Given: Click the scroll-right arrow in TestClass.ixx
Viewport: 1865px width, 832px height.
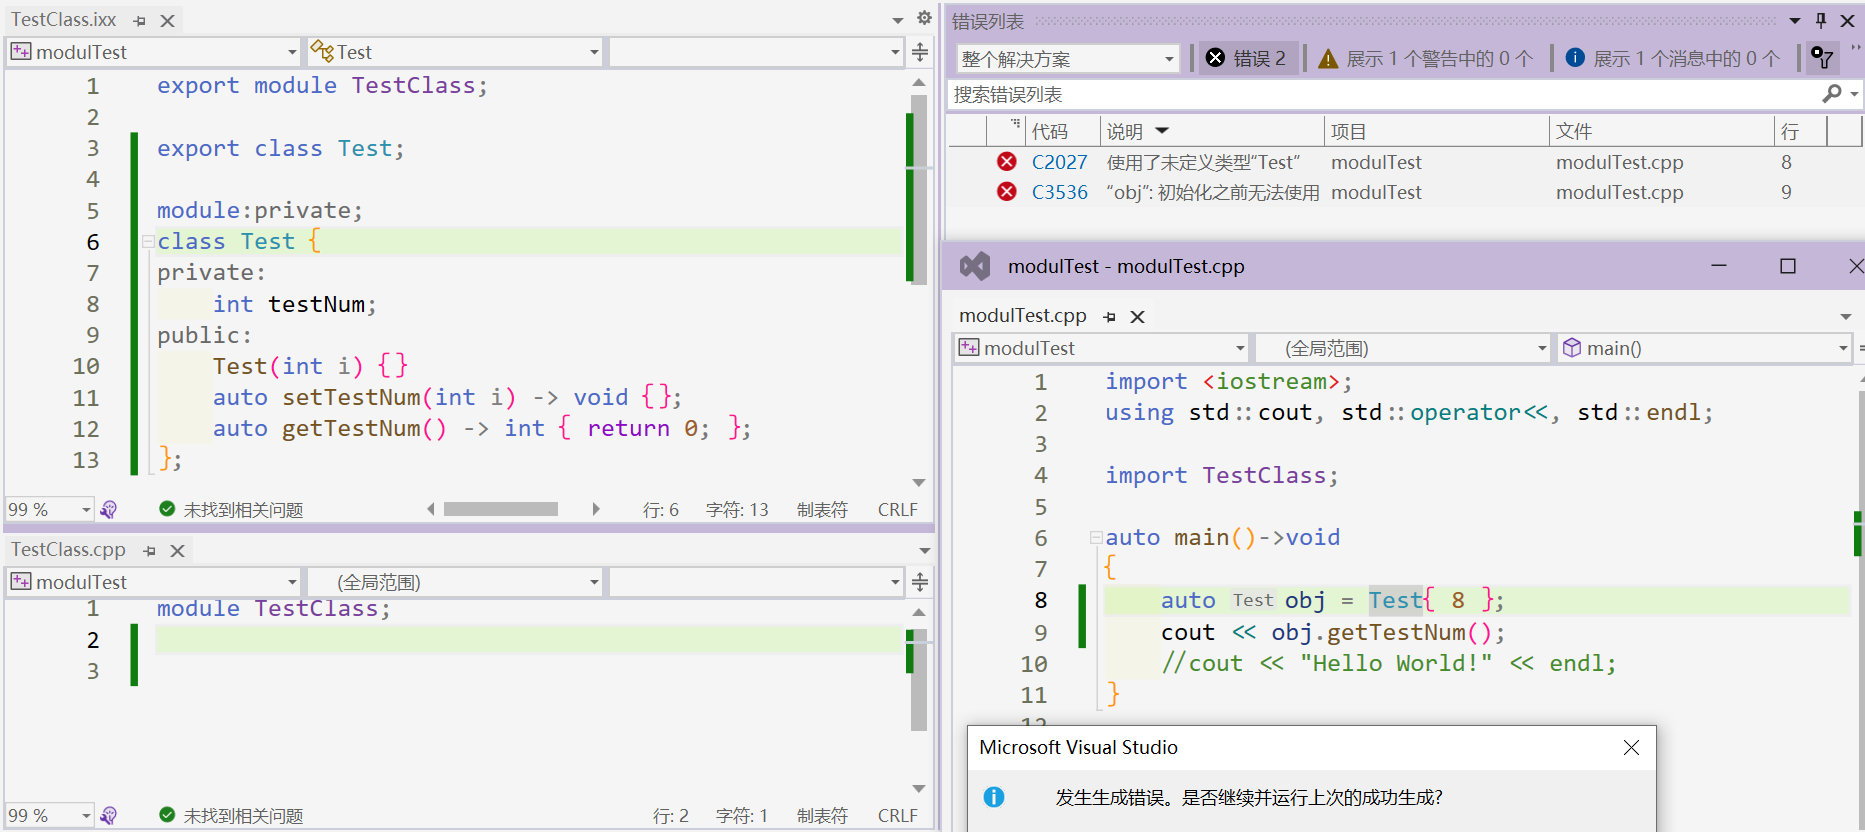Looking at the screenshot, I should point(596,509).
